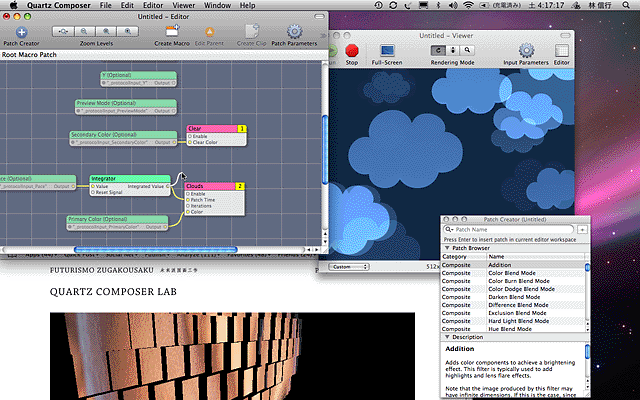
Task: Click the Enable input port on Clouds patch
Action: click(188, 194)
